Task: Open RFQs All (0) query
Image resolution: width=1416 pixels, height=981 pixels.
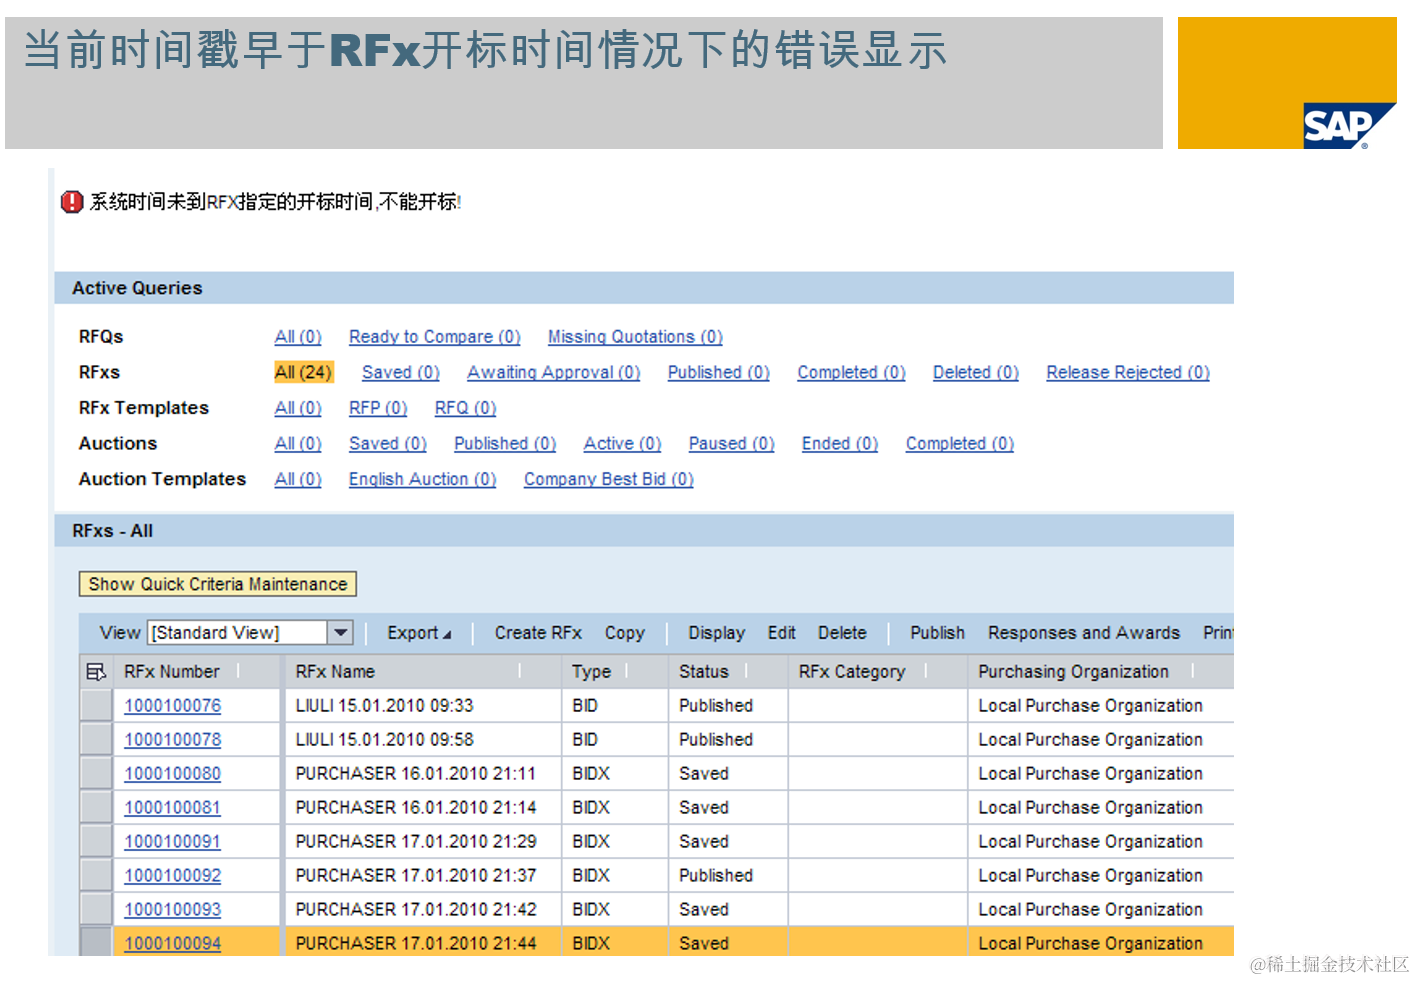Action: [x=298, y=337]
